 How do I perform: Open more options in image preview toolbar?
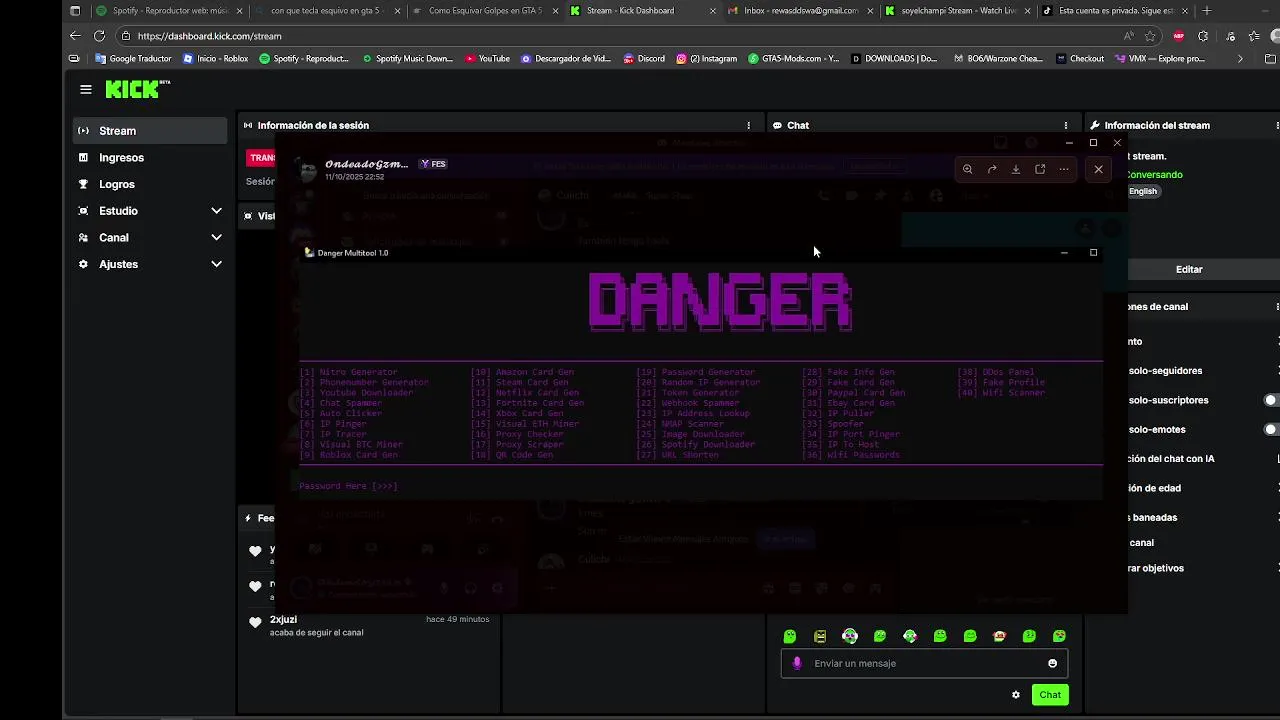1064,169
